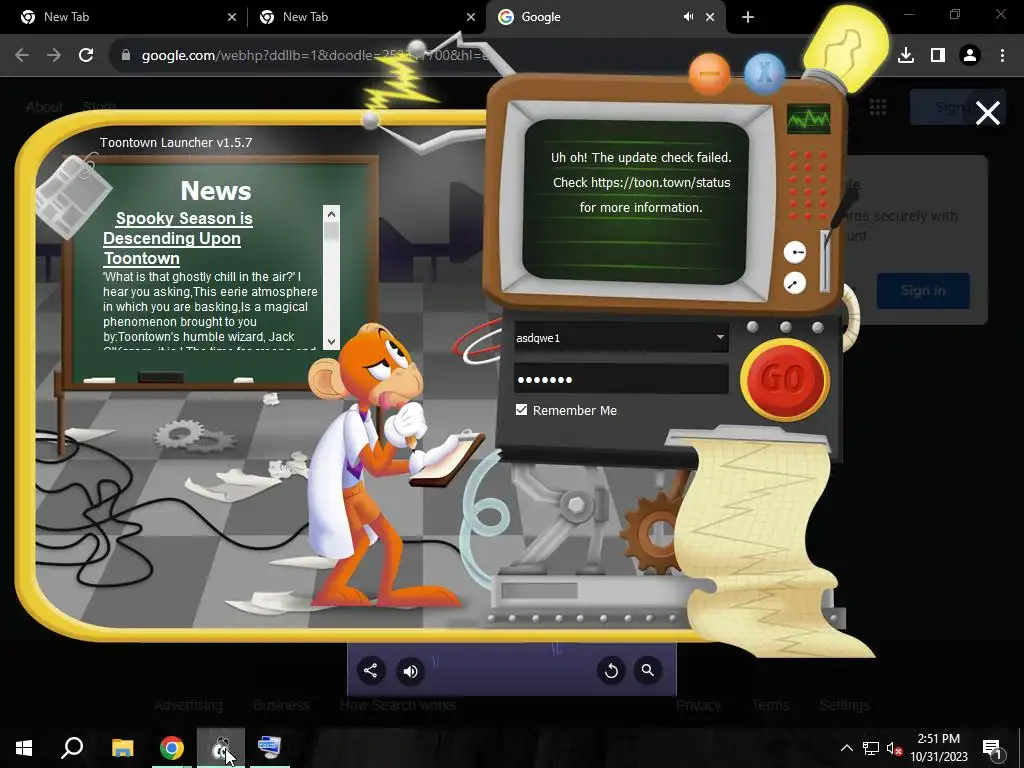Open the Google apps grid icon
Viewport: 1024px width, 768px height.
(x=878, y=107)
